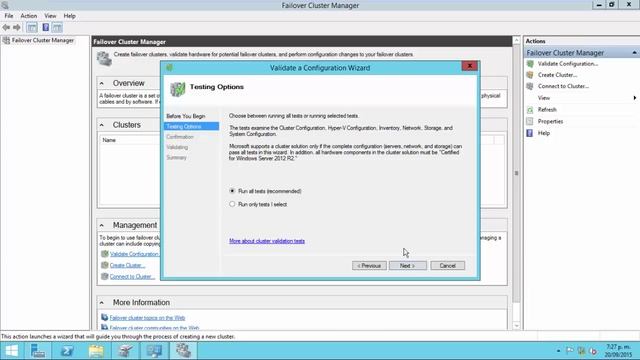Click the 'Connect to Cluster...' link under Management
Image resolution: width=640 pixels, height=360 pixels.
point(133,277)
